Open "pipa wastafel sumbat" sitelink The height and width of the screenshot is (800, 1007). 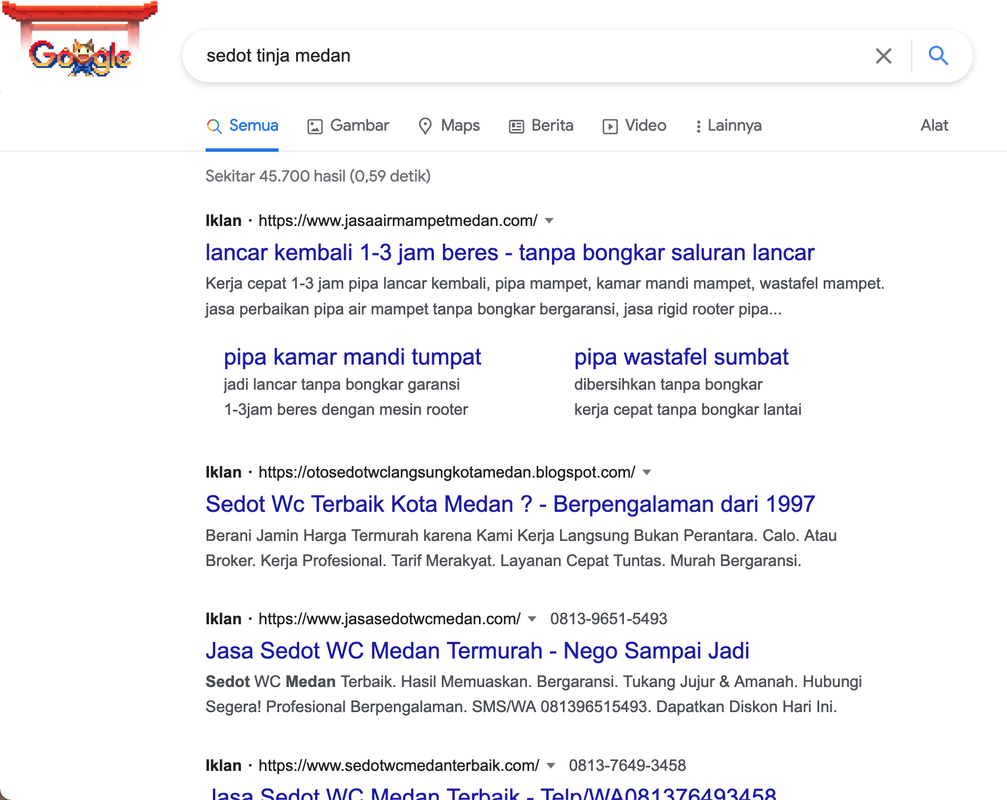pyautogui.click(x=681, y=357)
